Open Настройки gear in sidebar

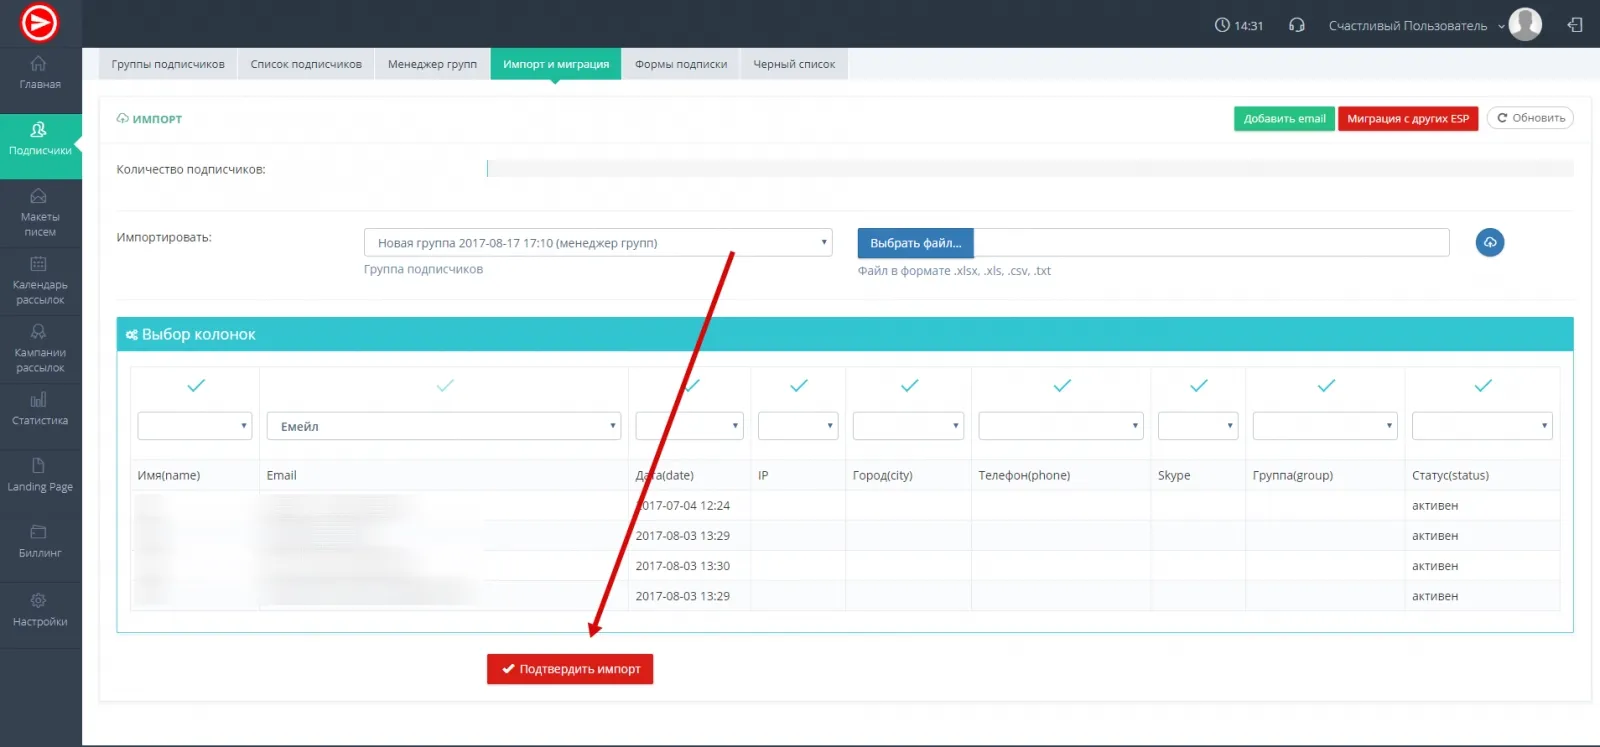[40, 609]
